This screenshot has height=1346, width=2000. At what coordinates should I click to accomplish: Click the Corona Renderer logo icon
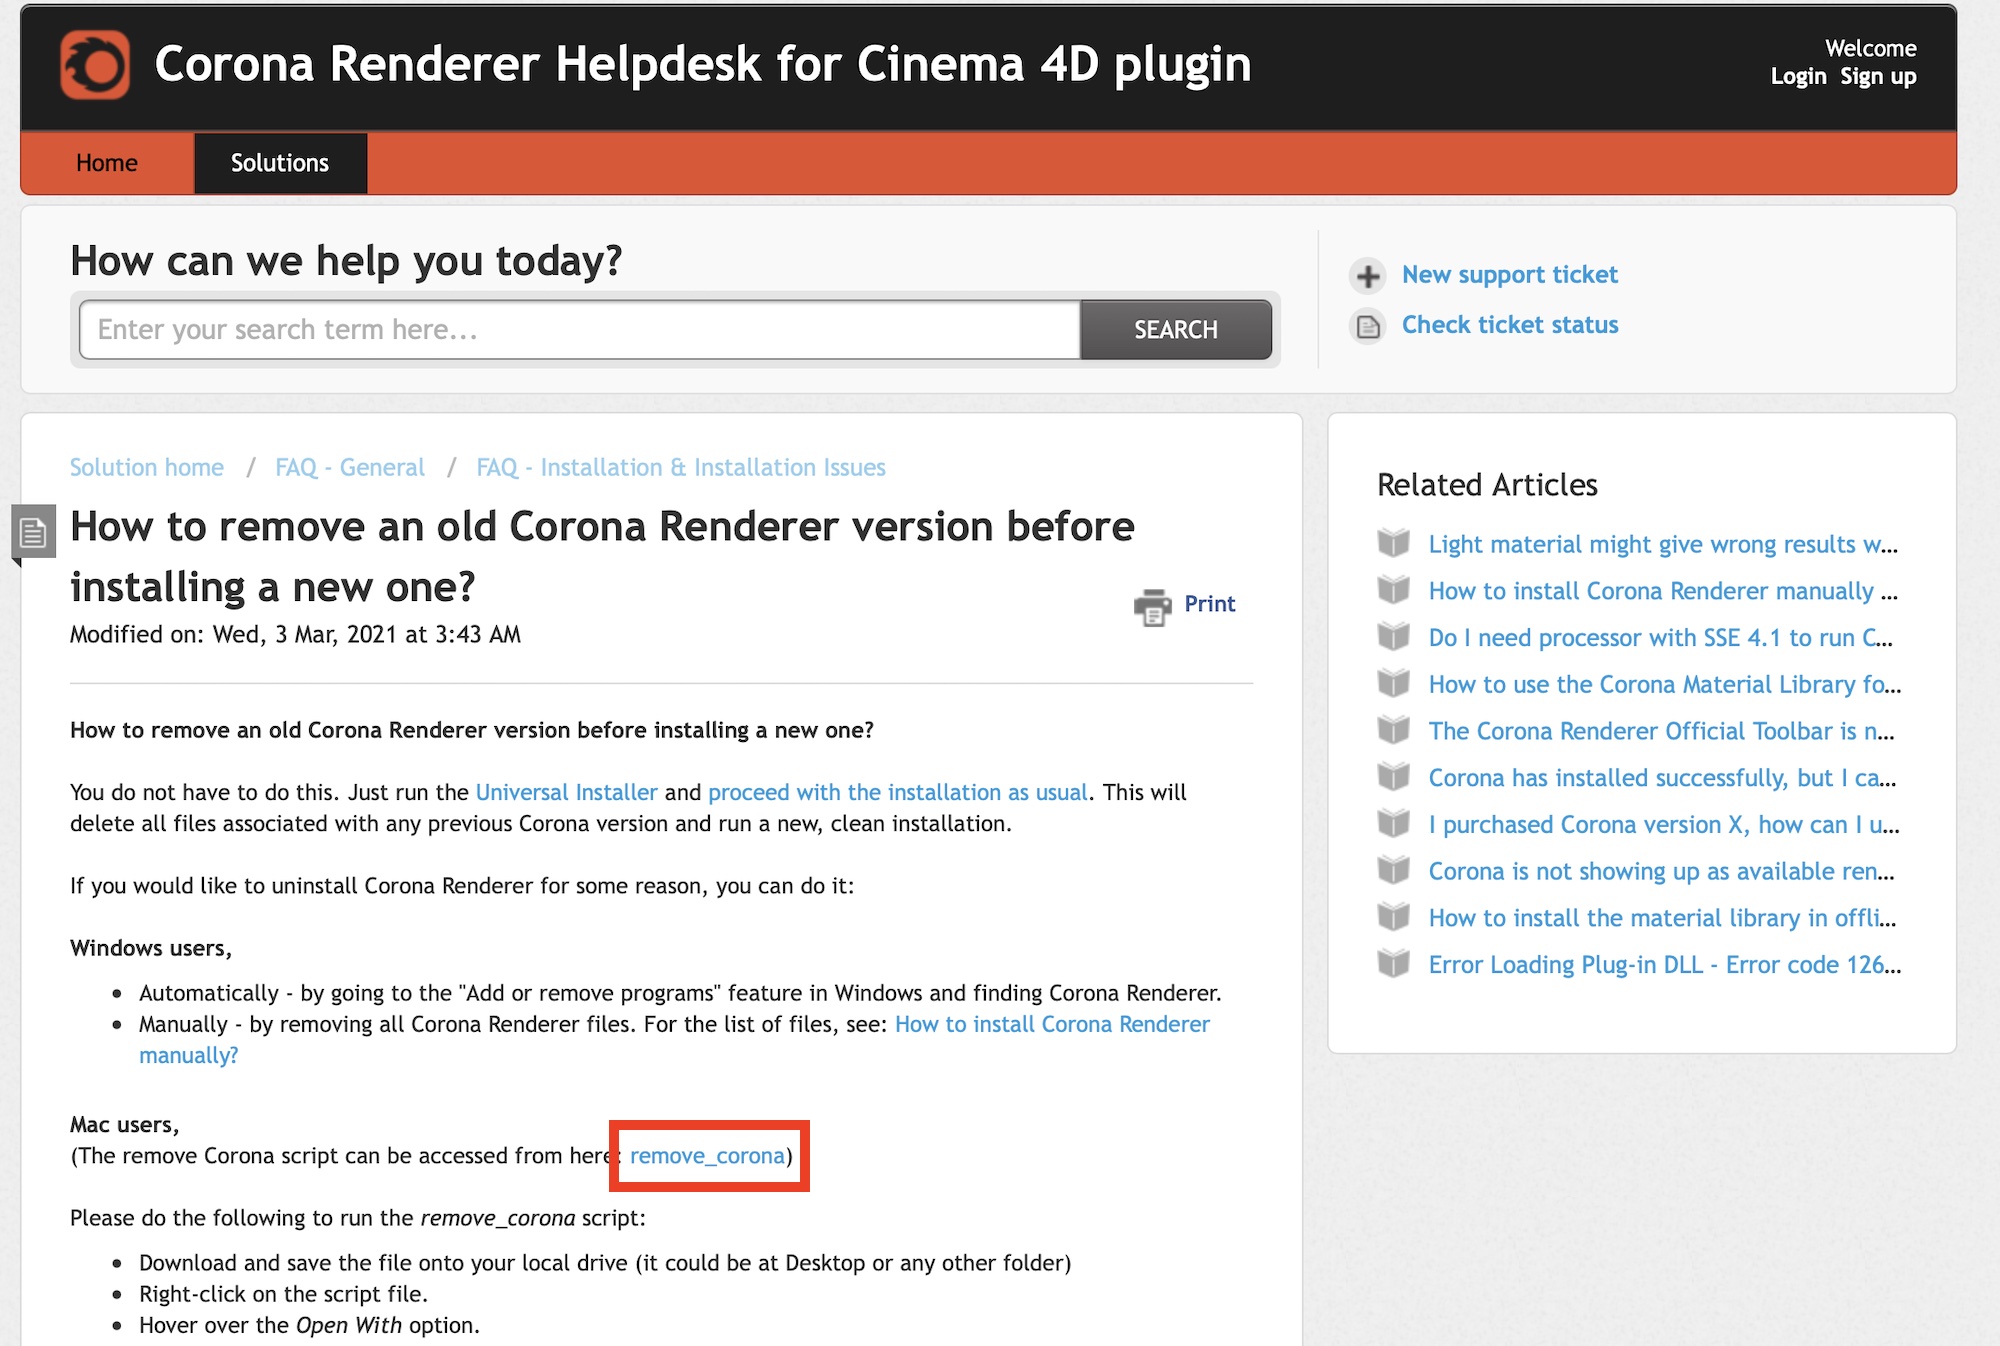click(95, 65)
